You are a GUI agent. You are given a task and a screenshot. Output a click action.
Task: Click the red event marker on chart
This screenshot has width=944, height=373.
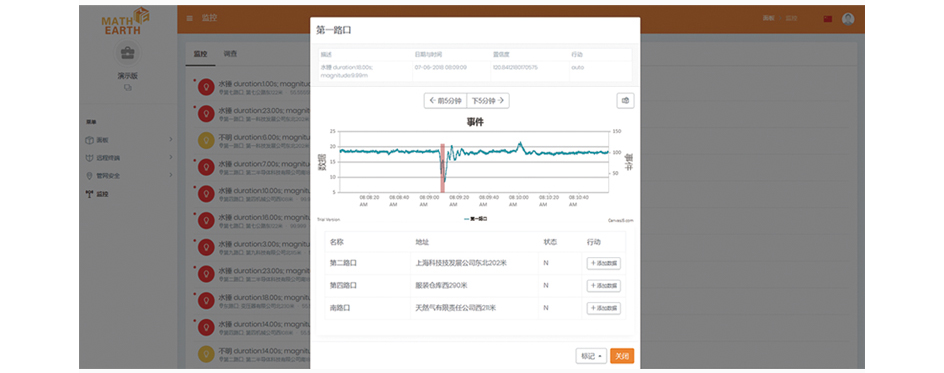442,168
